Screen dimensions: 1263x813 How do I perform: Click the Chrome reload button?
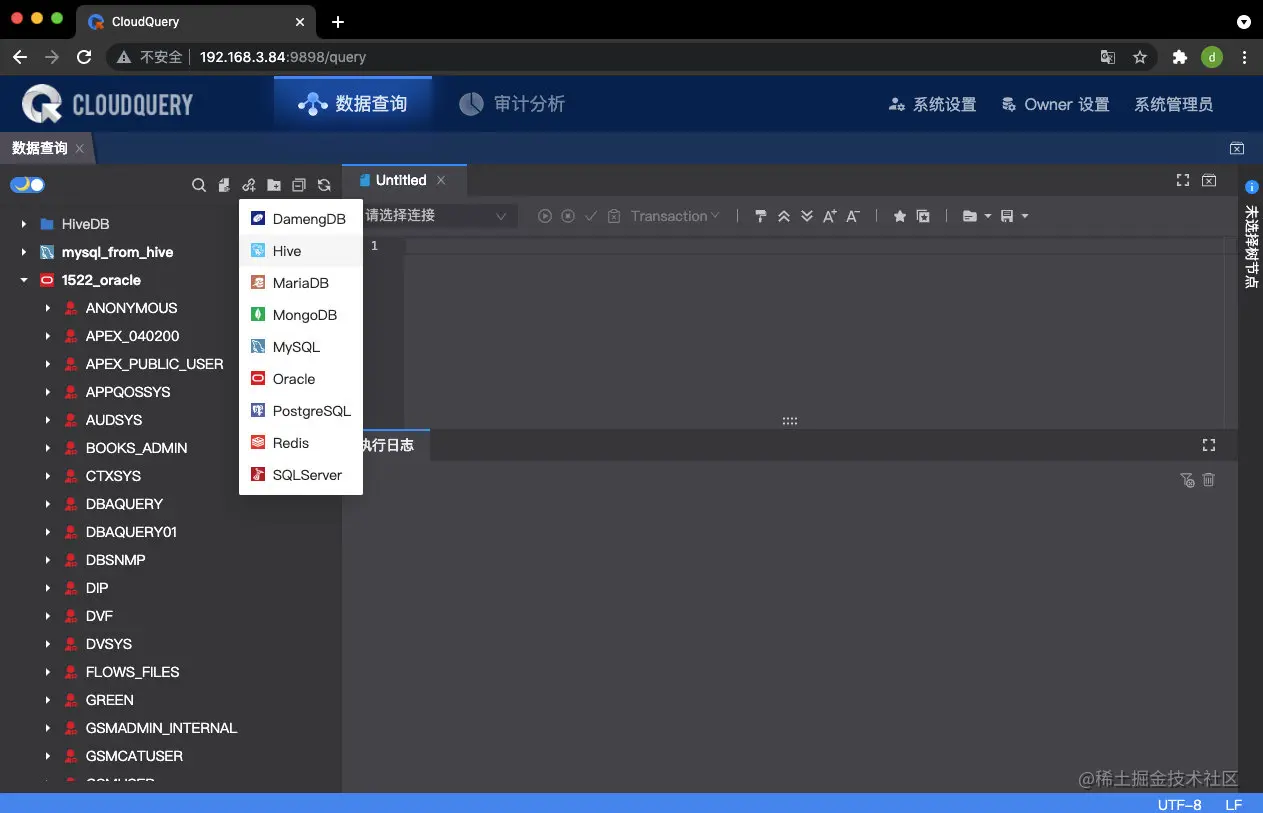[x=84, y=57]
